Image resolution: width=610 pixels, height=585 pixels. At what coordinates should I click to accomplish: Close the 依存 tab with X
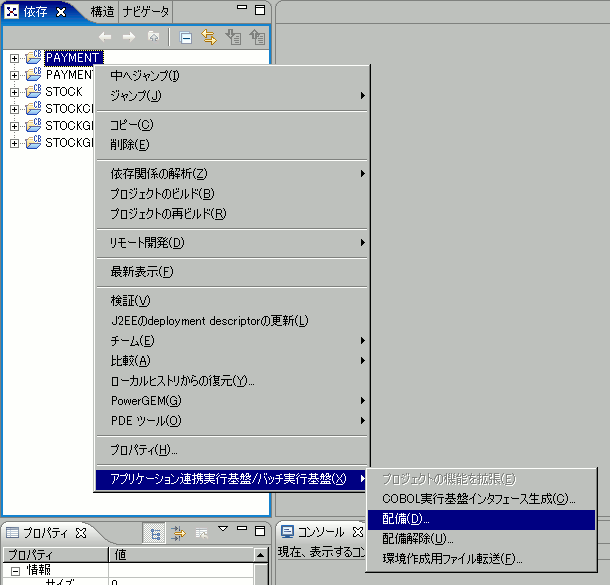(61, 12)
